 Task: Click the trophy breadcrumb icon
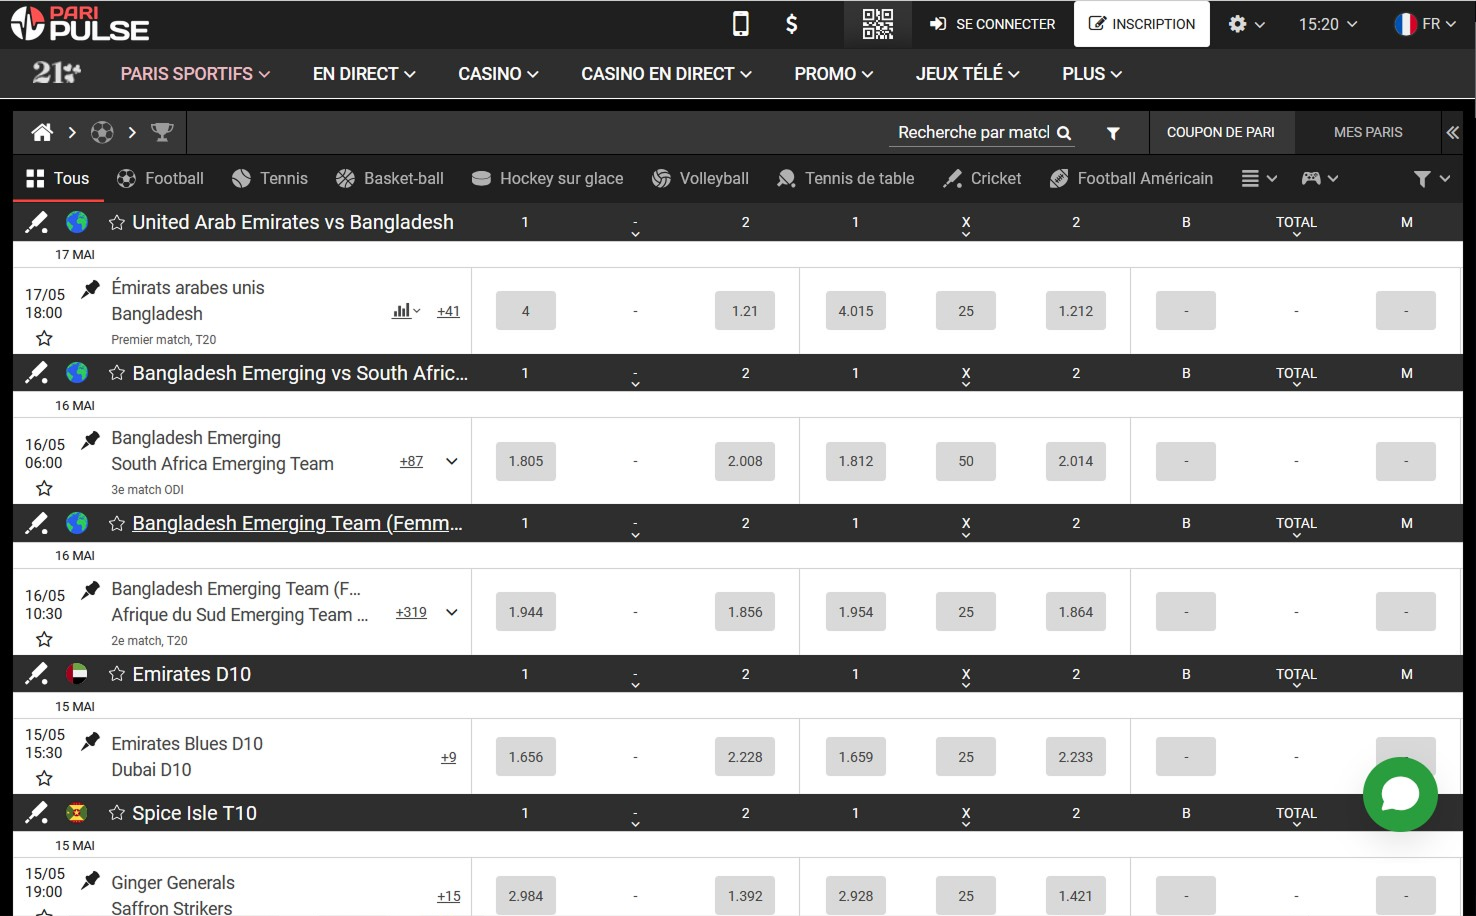162,132
